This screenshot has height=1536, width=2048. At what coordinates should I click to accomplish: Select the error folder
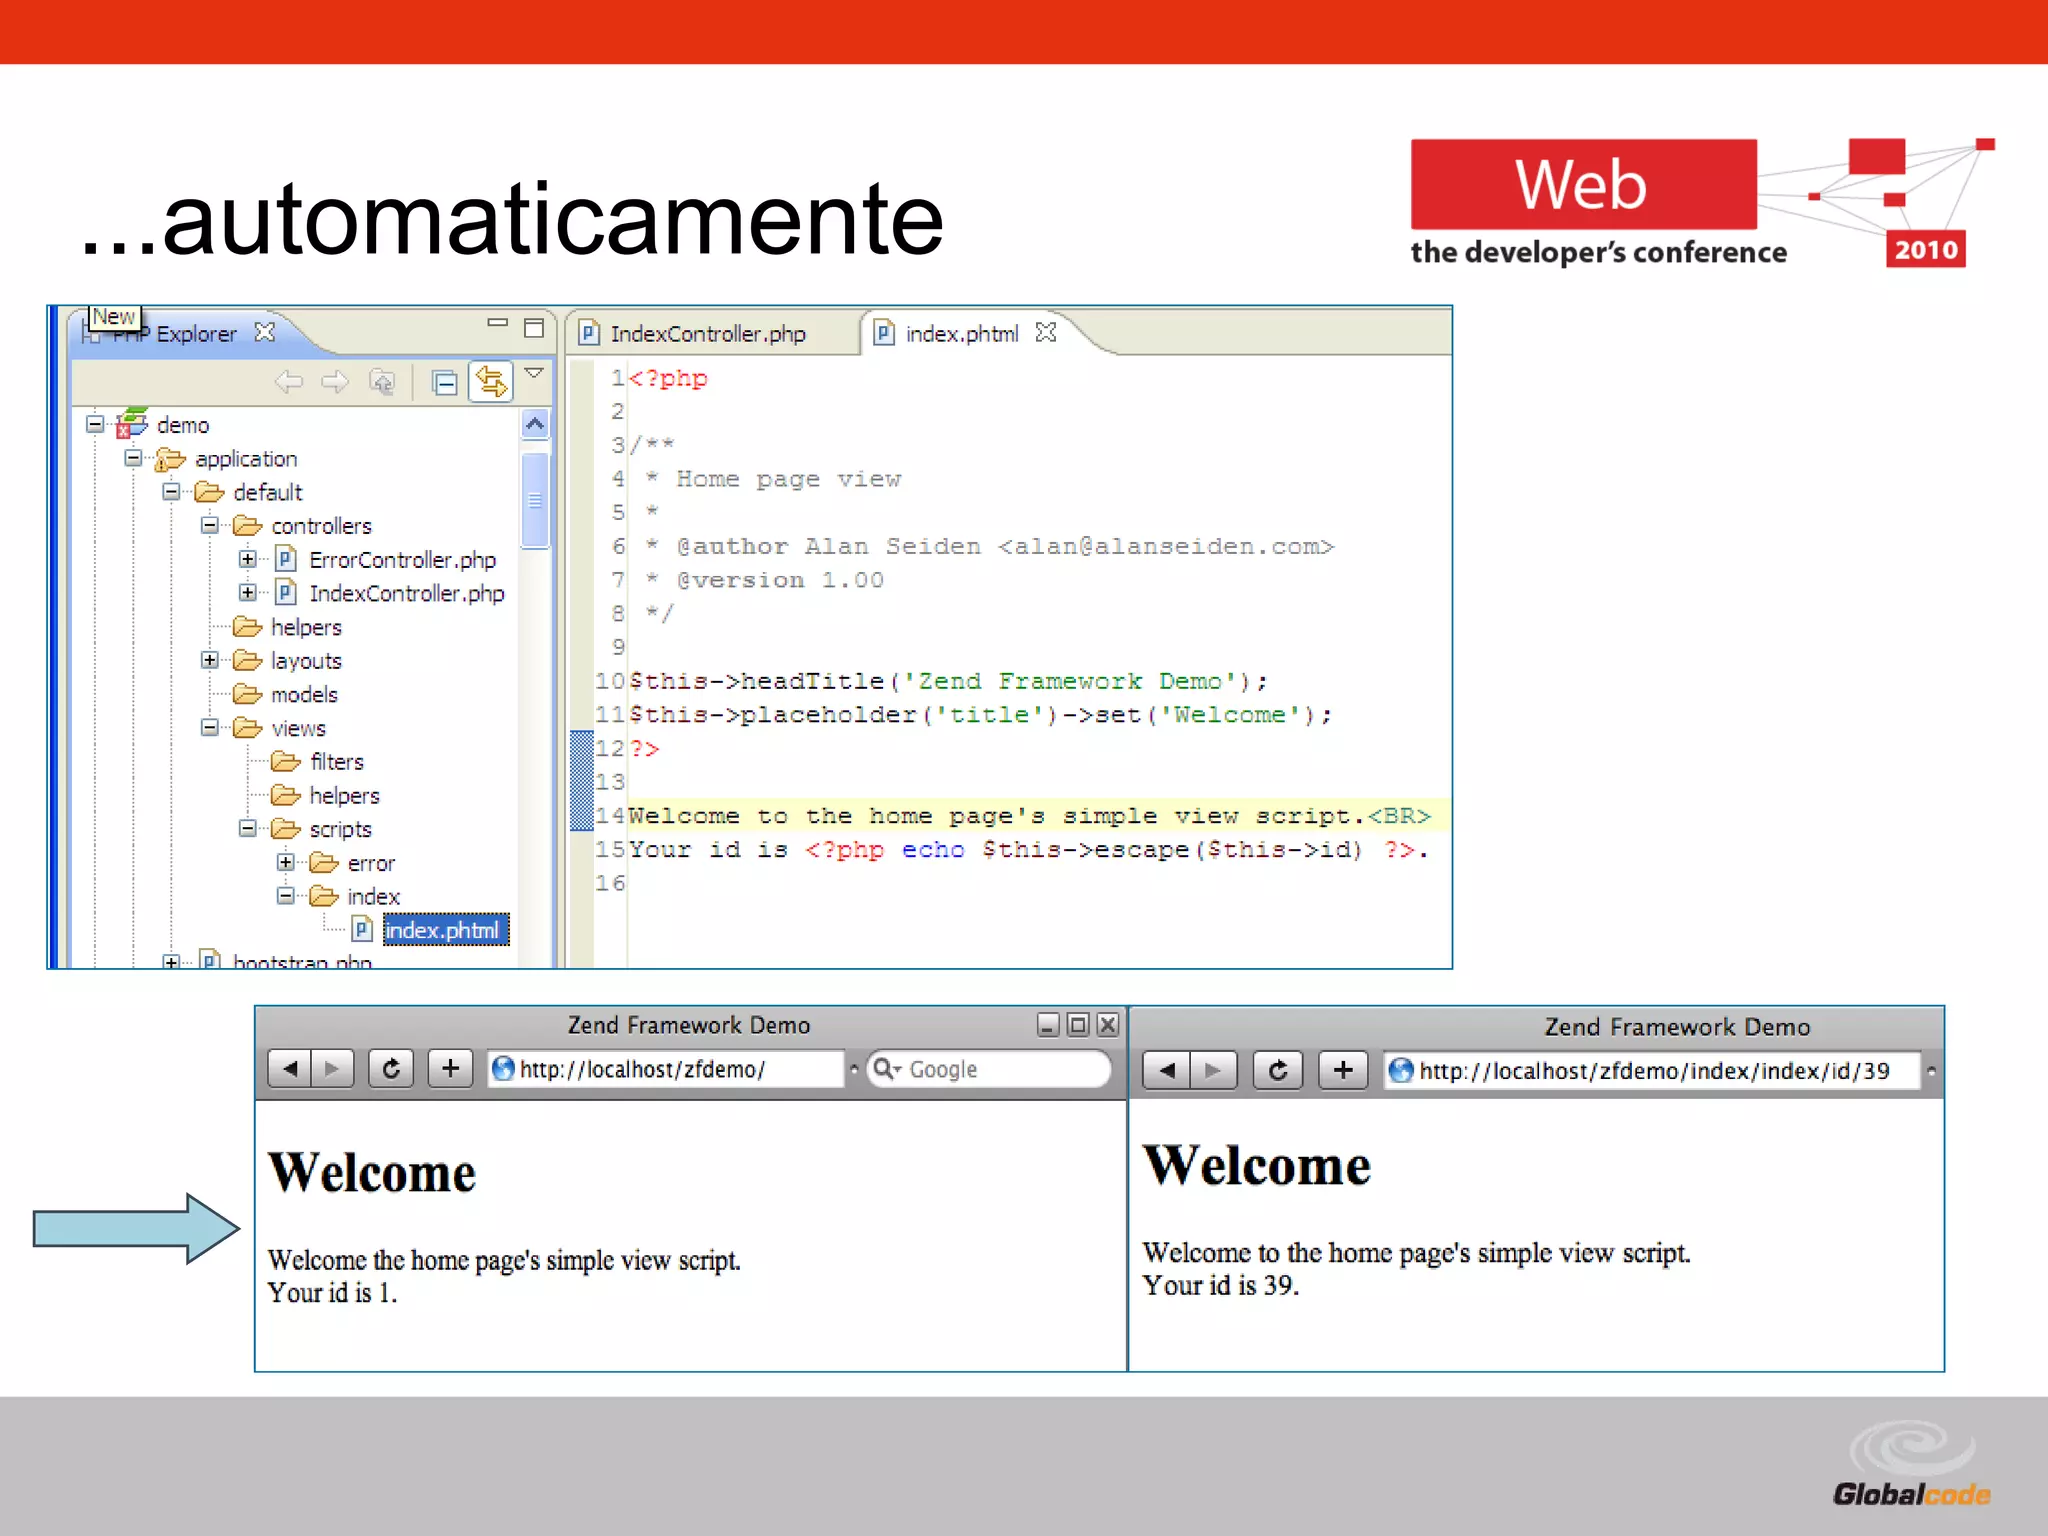pyautogui.click(x=371, y=863)
